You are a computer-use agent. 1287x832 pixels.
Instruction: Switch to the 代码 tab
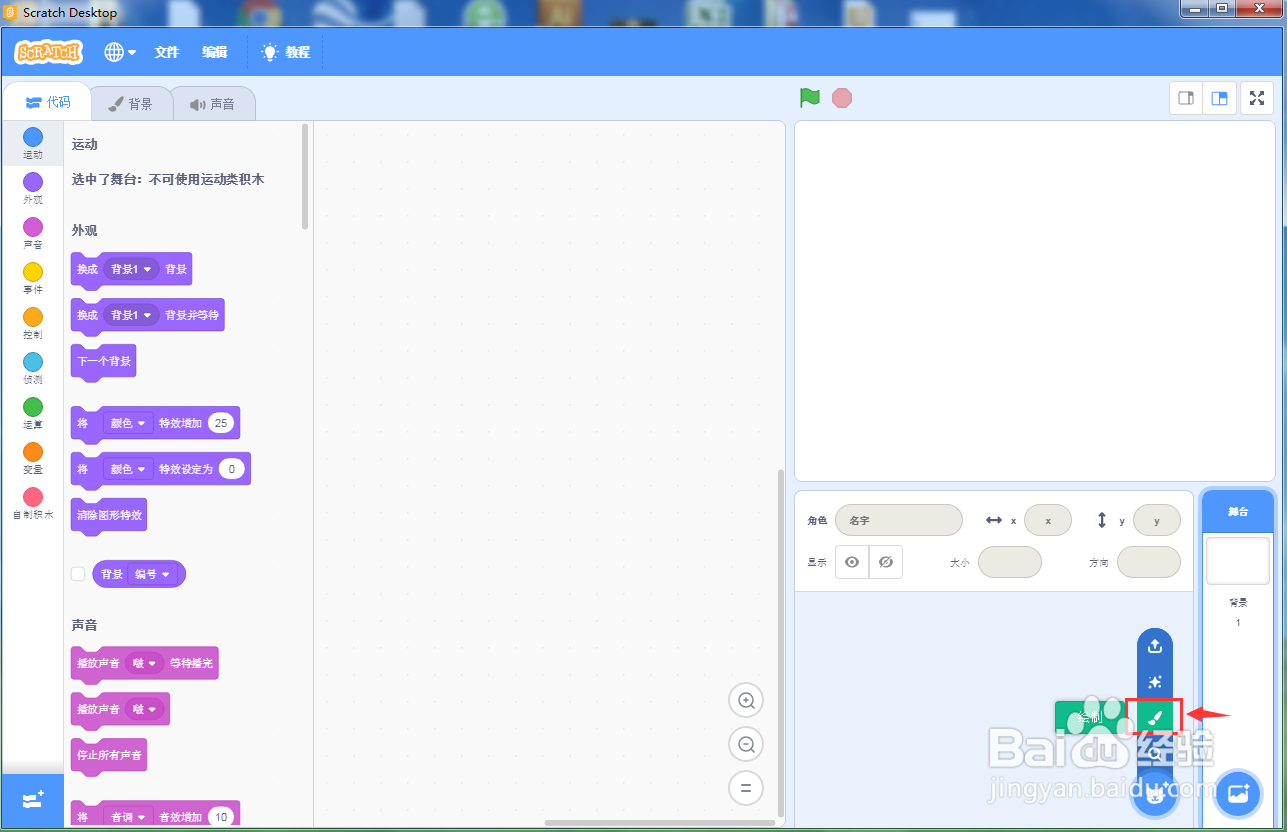pos(48,102)
